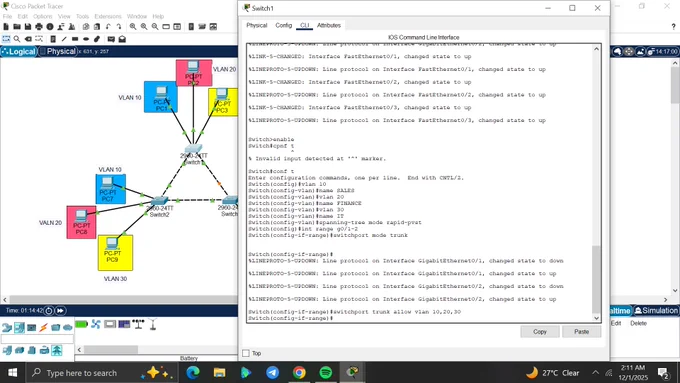Screen dimensions: 680x383
Task: Select the Battery device in component list
Action: tap(82, 324)
